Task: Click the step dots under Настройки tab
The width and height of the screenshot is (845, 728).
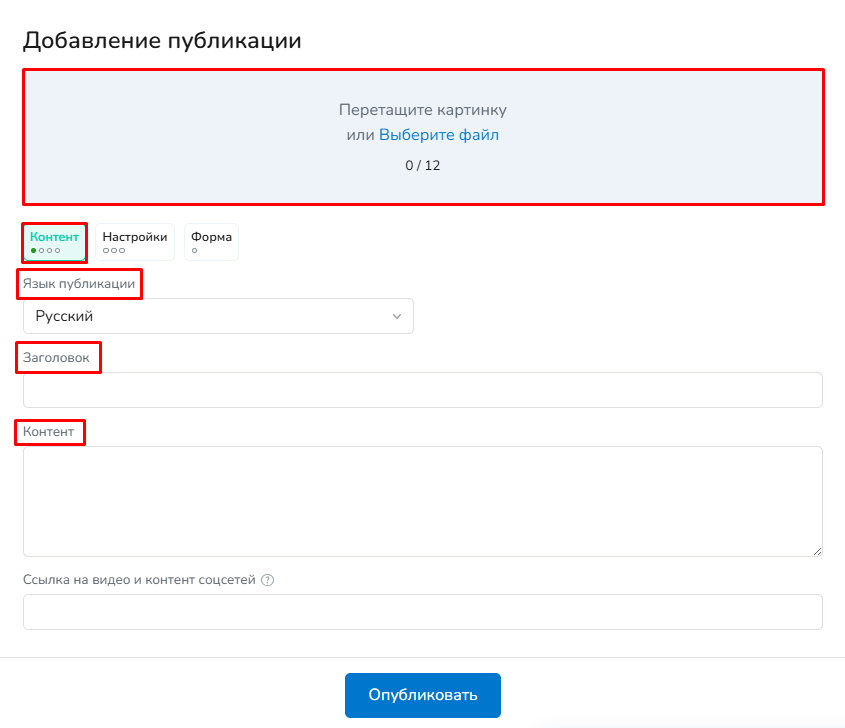Action: pyautogui.click(x=114, y=250)
